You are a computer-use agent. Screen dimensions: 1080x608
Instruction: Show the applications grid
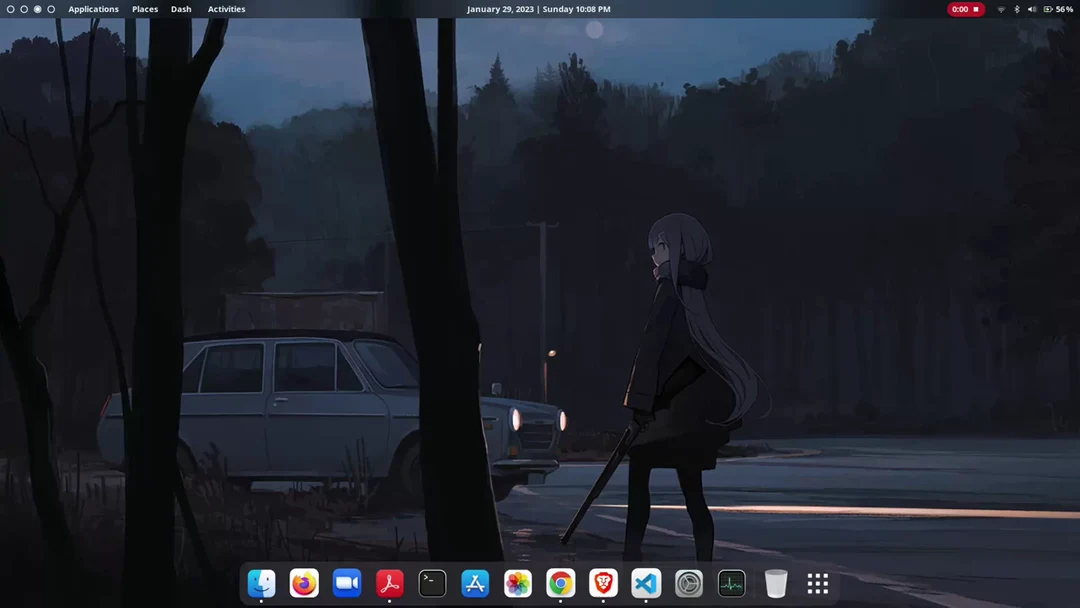[x=817, y=583]
